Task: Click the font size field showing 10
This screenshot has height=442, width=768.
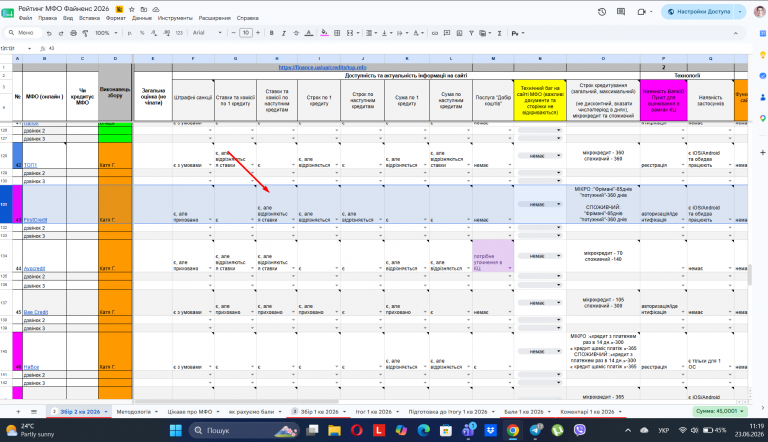Action: (x=246, y=33)
